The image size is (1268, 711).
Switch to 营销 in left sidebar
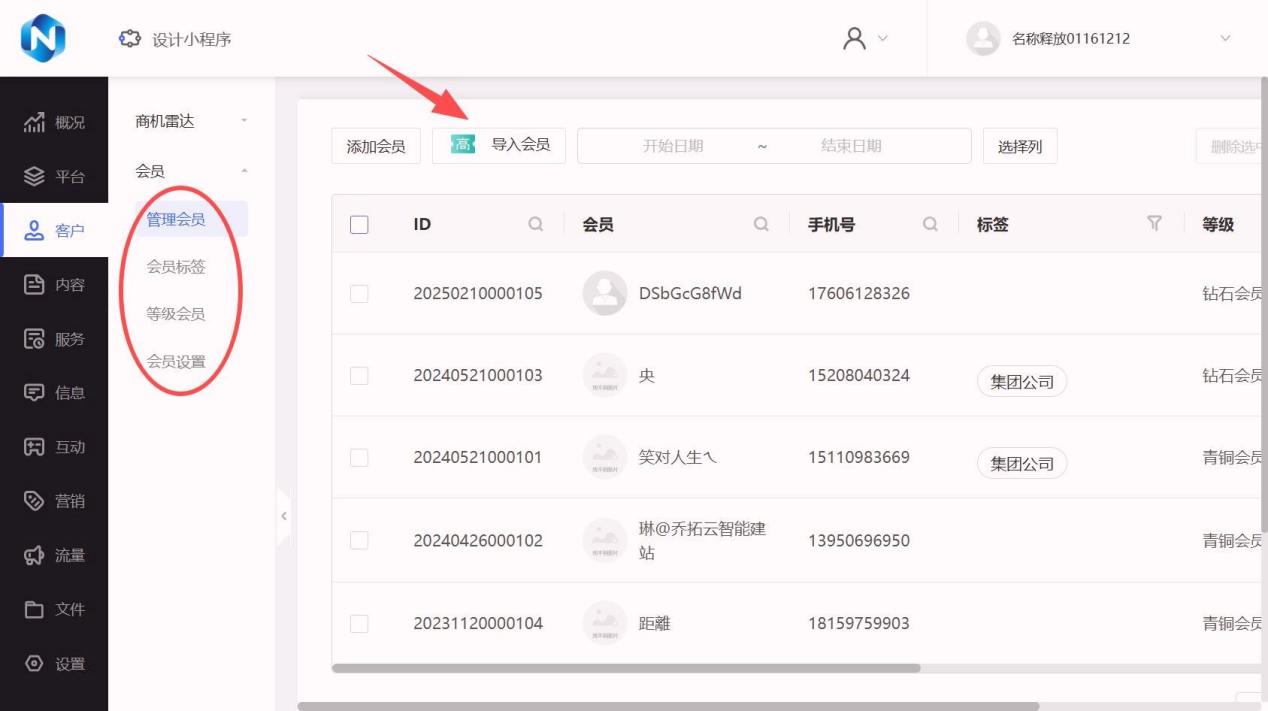click(x=54, y=501)
